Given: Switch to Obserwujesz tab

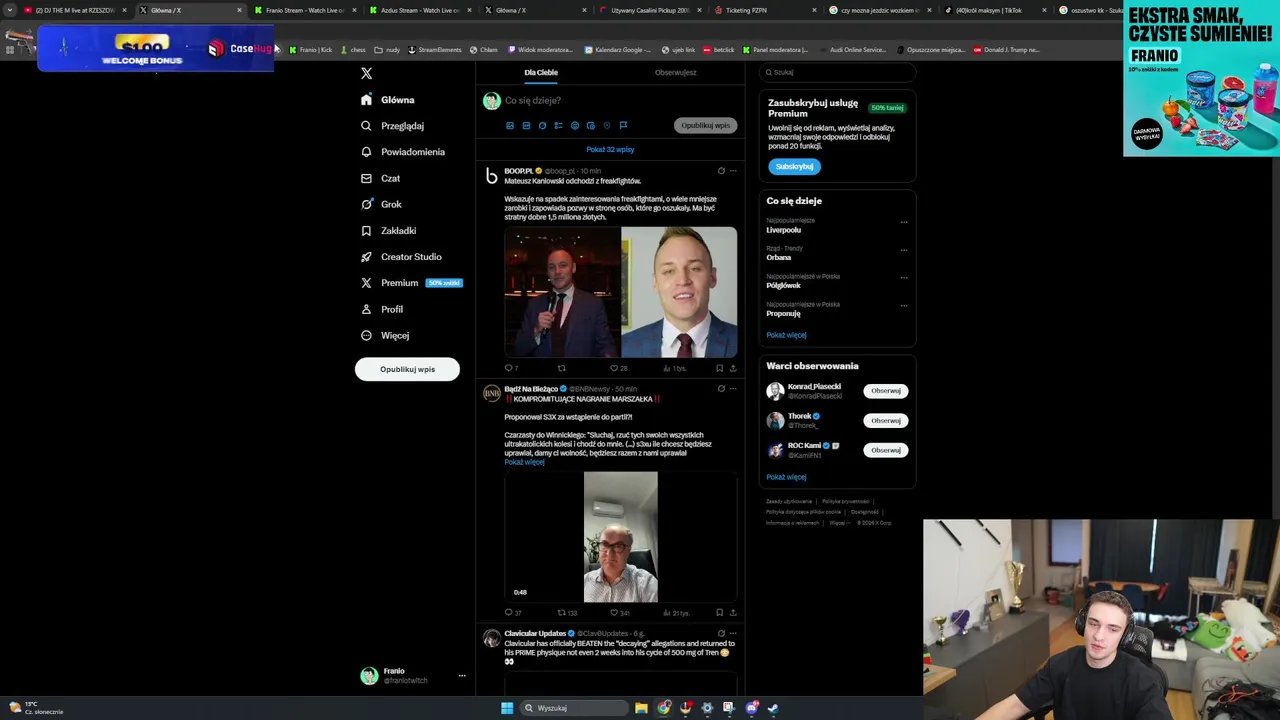Looking at the screenshot, I should [675, 72].
